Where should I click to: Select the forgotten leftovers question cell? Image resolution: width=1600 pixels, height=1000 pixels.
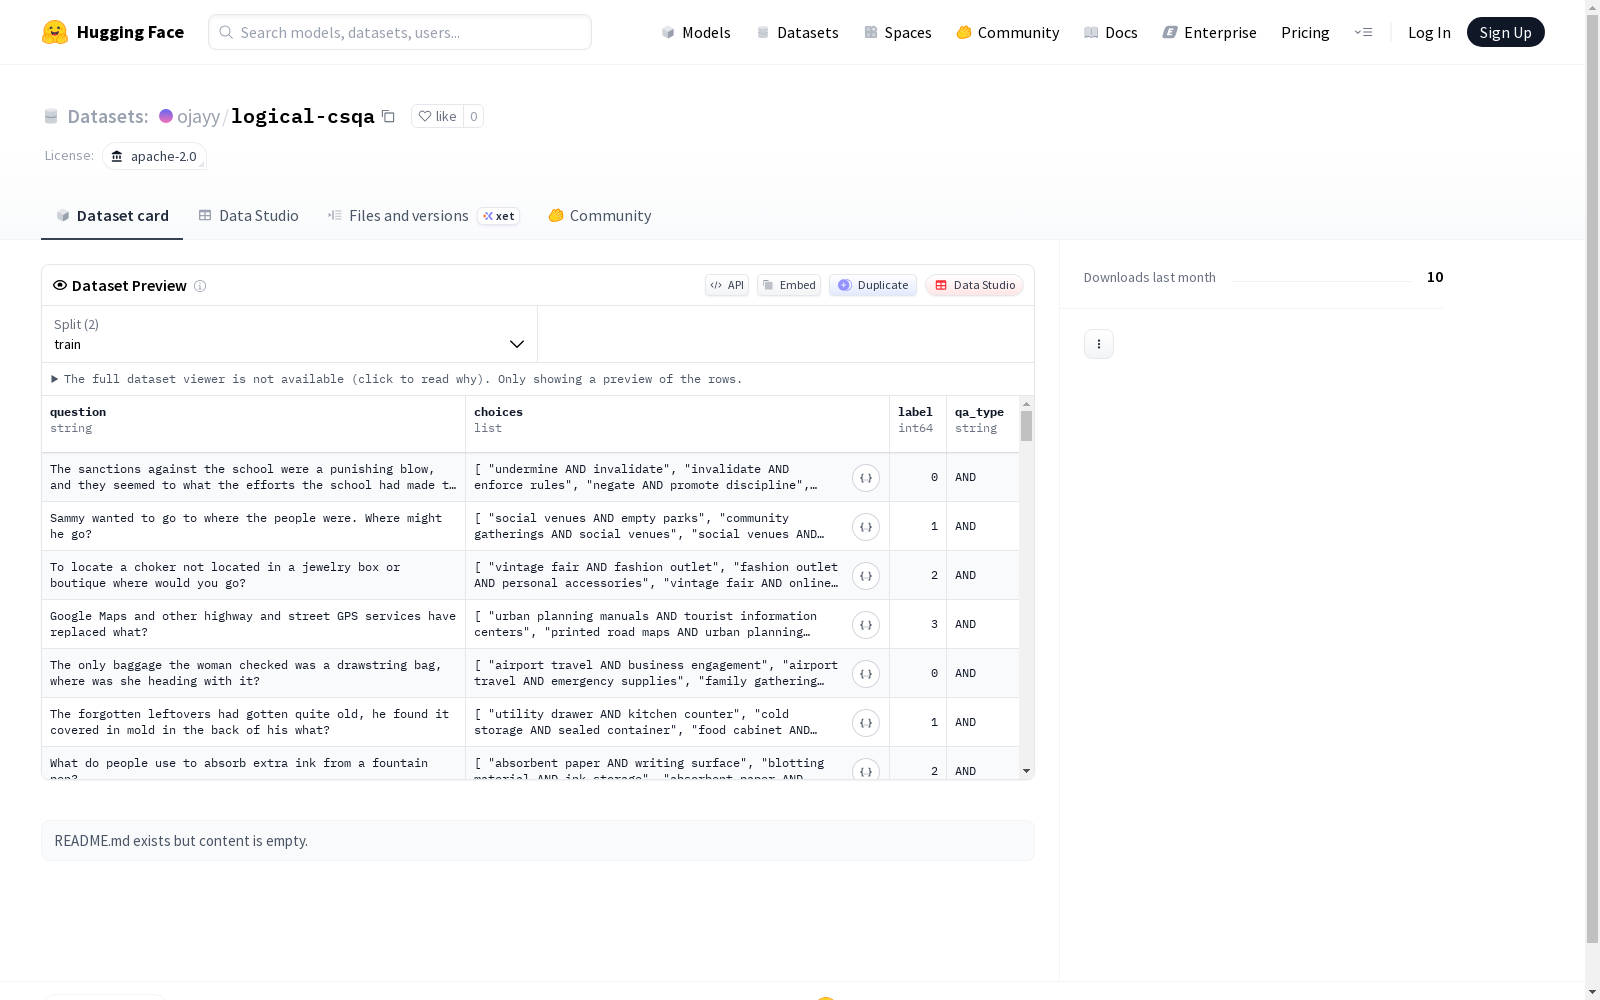254,722
